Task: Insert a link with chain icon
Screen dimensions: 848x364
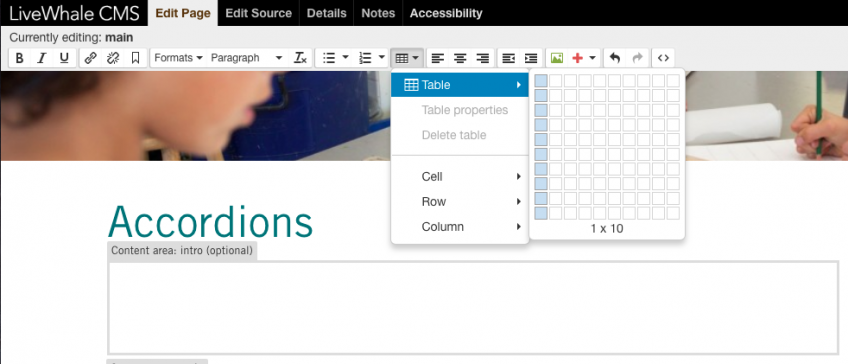Action: (91, 58)
